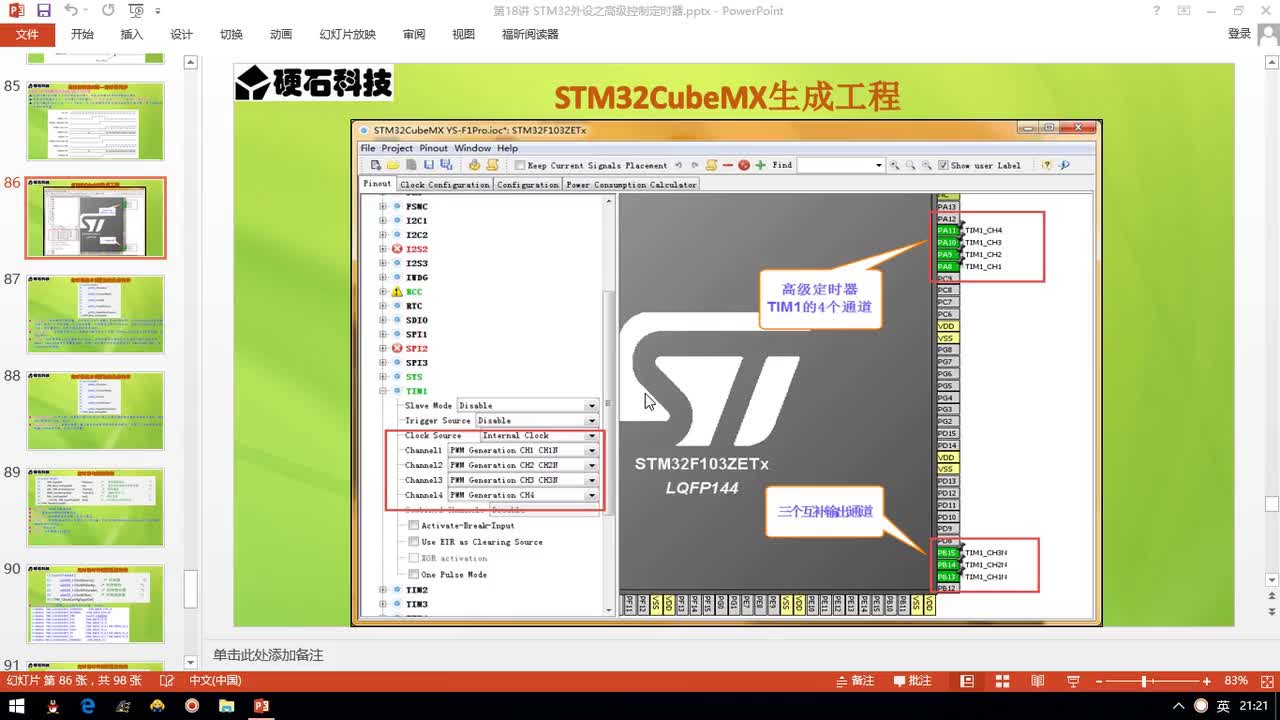Open Edge browser from taskbar
The image size is (1280, 720).
[x=88, y=706]
